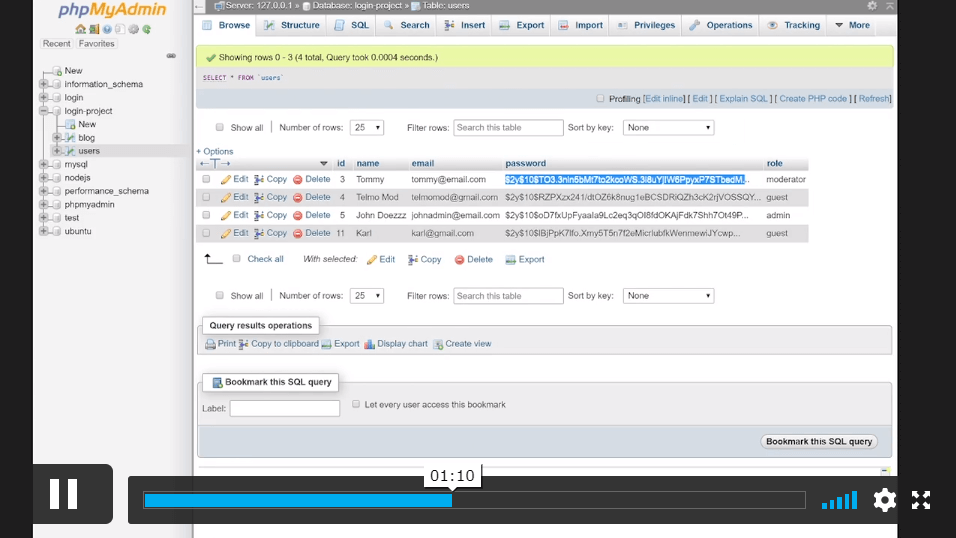
Task: Click pencil Edit icon for Tommy row
Action: click(x=226, y=179)
